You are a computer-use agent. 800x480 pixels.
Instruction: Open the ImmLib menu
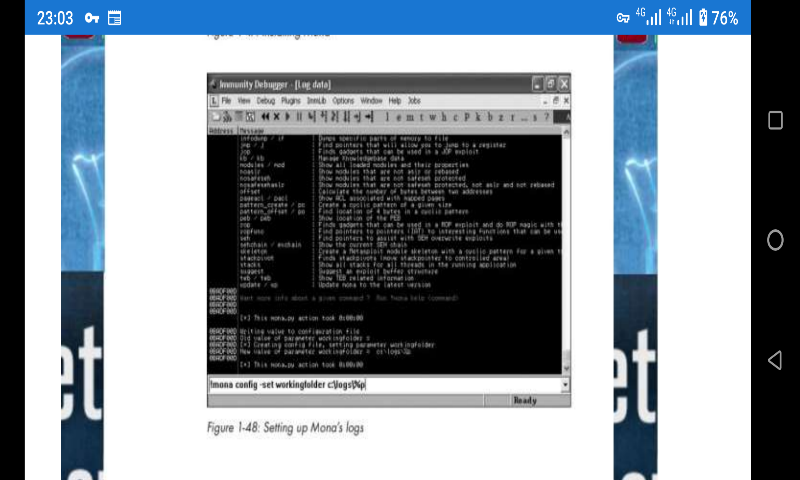tap(316, 100)
